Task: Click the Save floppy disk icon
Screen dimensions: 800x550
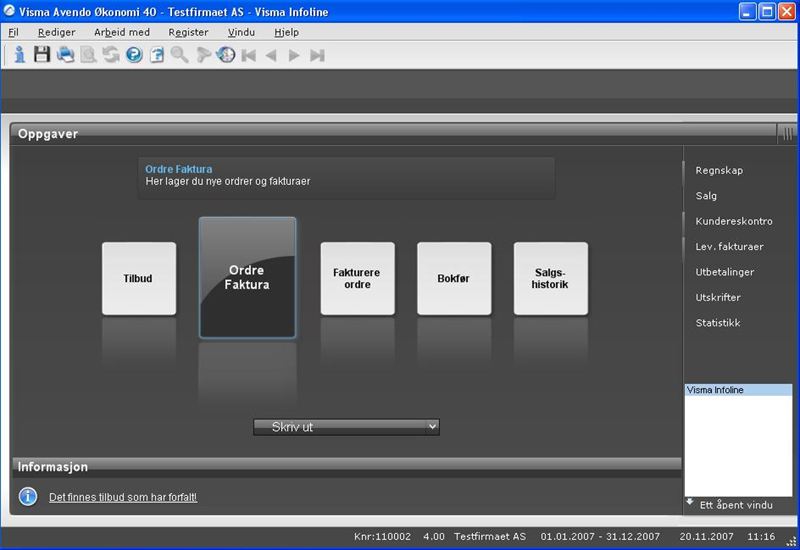Action: tap(42, 55)
